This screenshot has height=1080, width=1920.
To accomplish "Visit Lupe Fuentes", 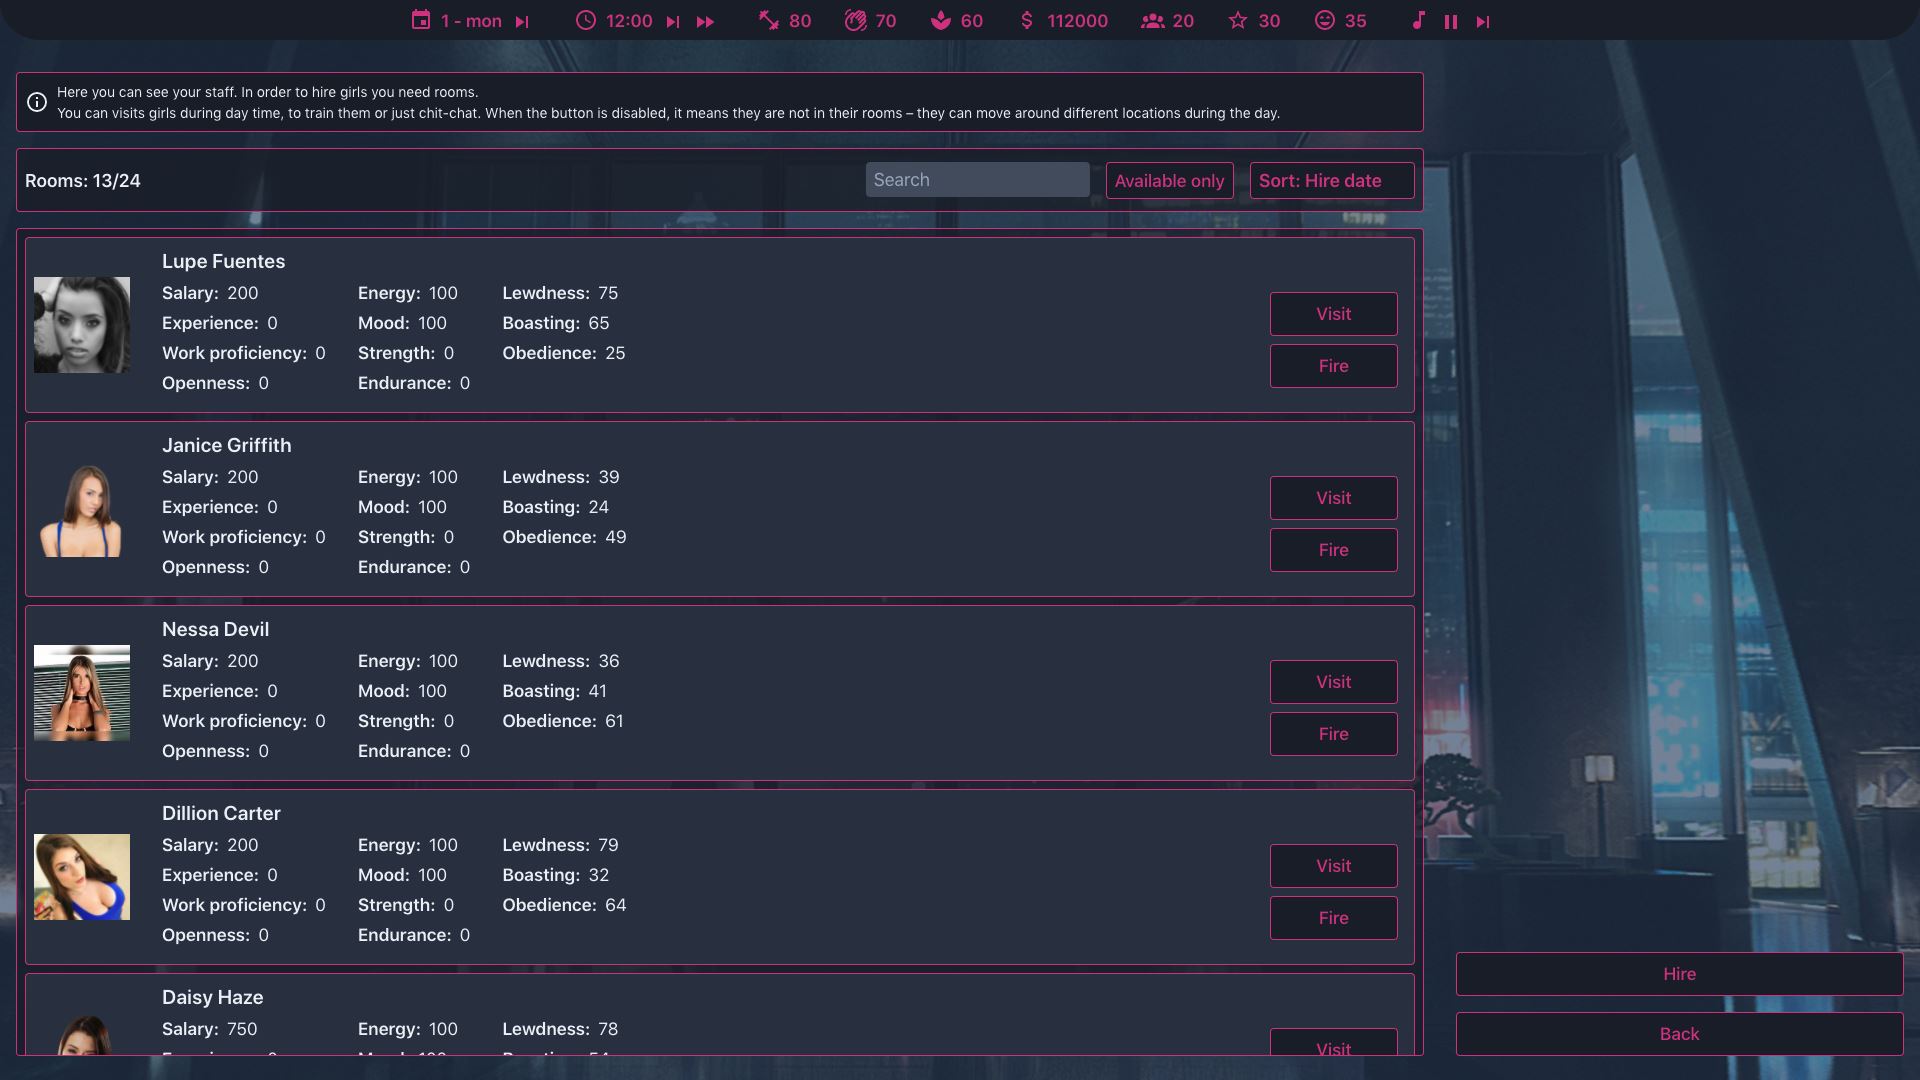I will coord(1333,314).
